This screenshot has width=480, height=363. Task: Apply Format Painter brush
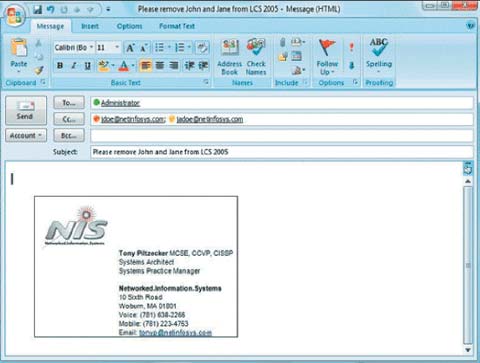click(x=39, y=70)
